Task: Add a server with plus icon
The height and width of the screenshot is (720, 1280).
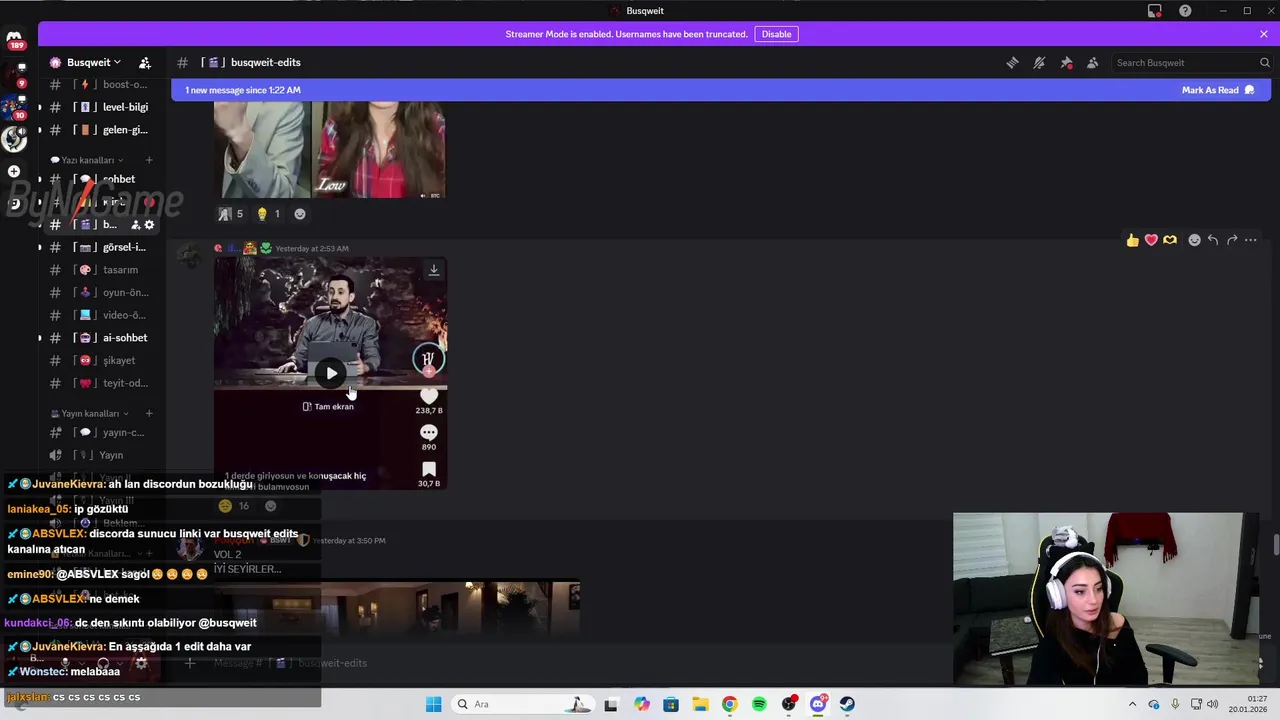Action: click(x=14, y=172)
